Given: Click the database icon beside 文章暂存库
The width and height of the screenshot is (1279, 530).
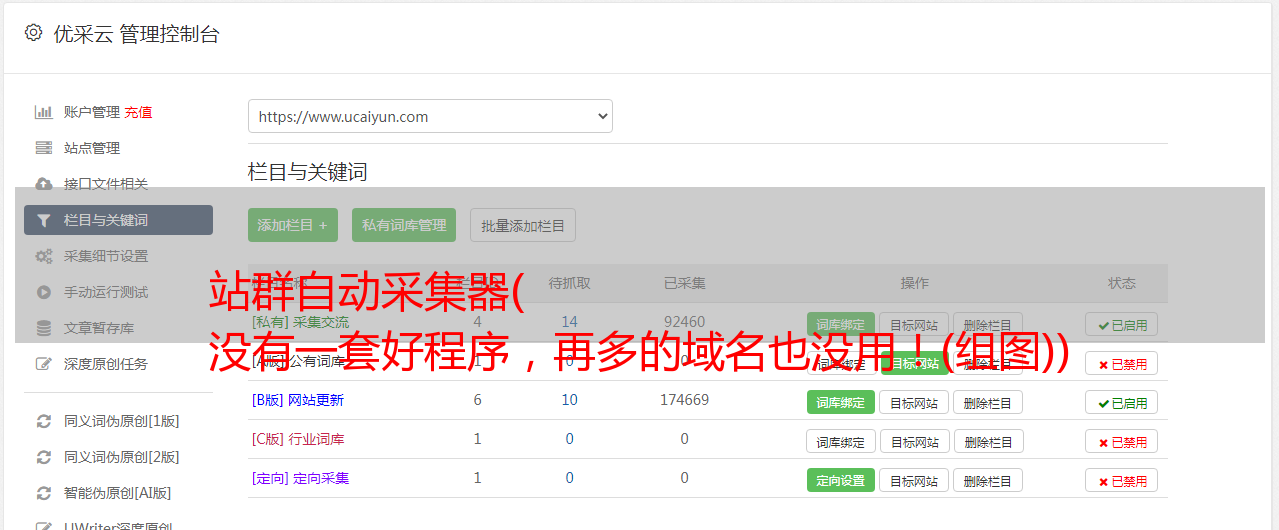Looking at the screenshot, I should [x=44, y=328].
